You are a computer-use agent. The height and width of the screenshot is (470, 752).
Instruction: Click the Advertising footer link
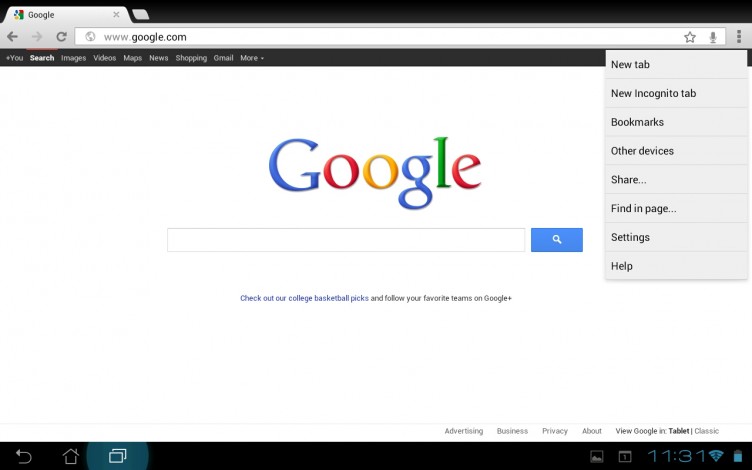[464, 431]
